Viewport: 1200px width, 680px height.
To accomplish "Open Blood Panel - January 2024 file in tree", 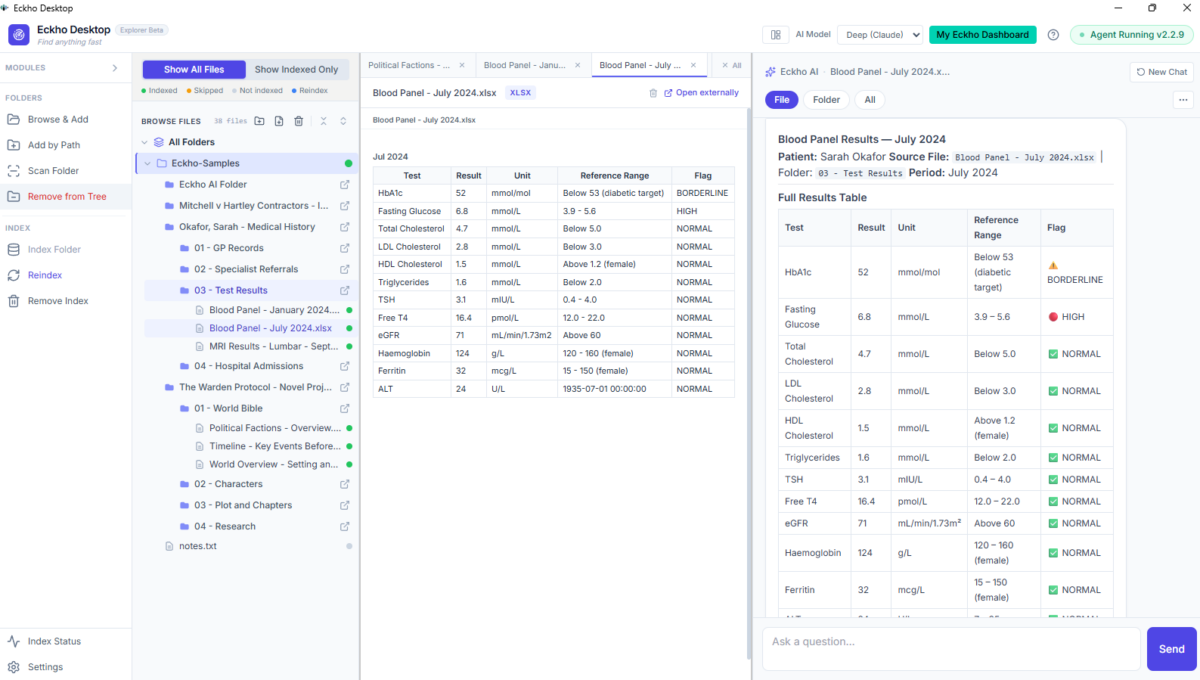I will pyautogui.click(x=275, y=310).
